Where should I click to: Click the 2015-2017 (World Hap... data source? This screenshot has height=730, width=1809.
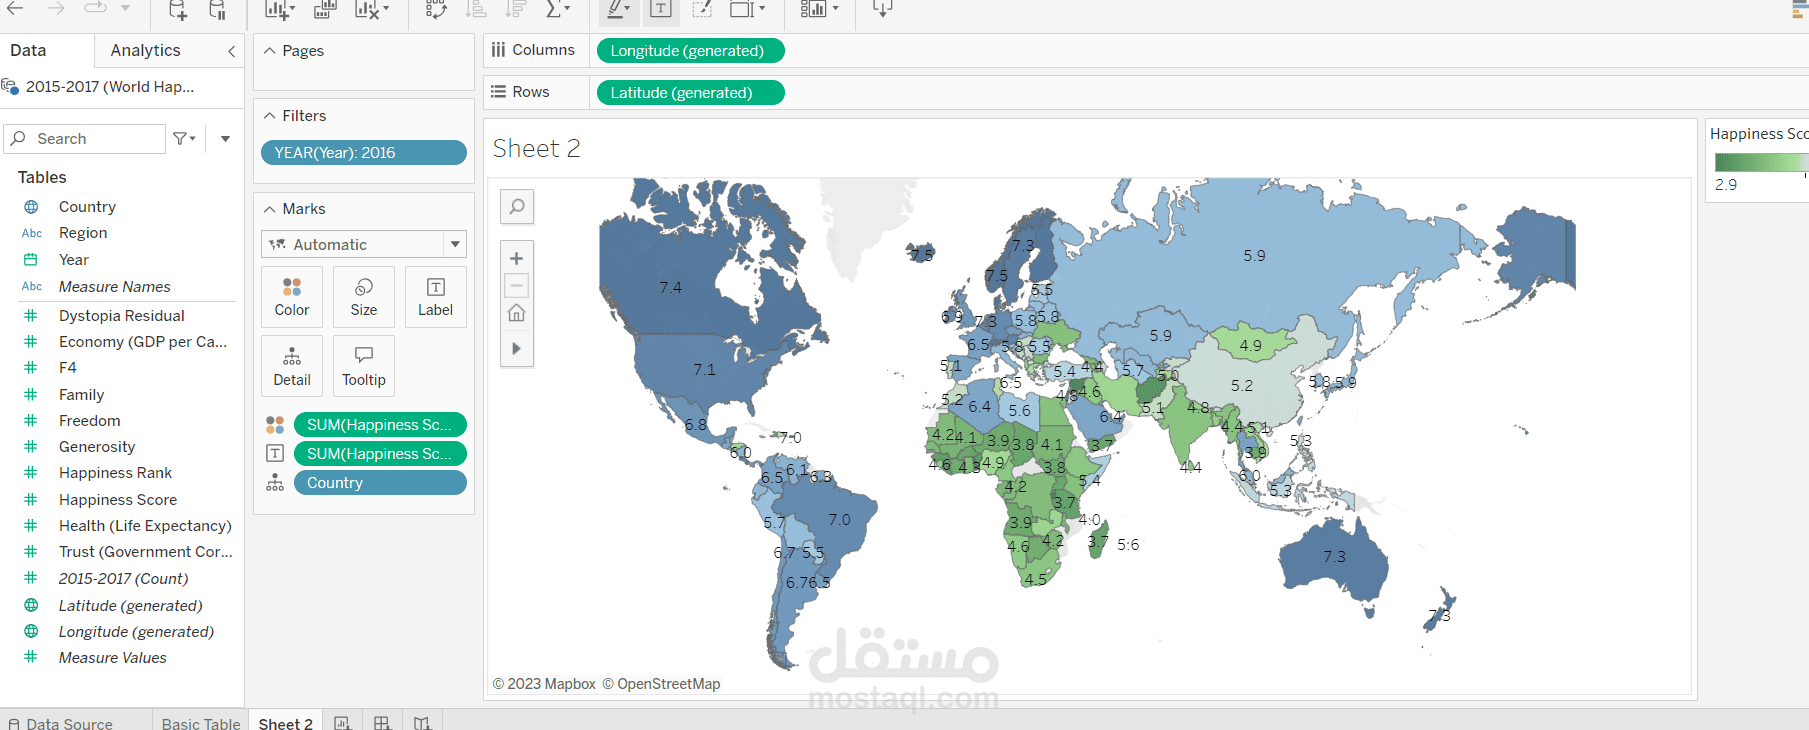(110, 86)
